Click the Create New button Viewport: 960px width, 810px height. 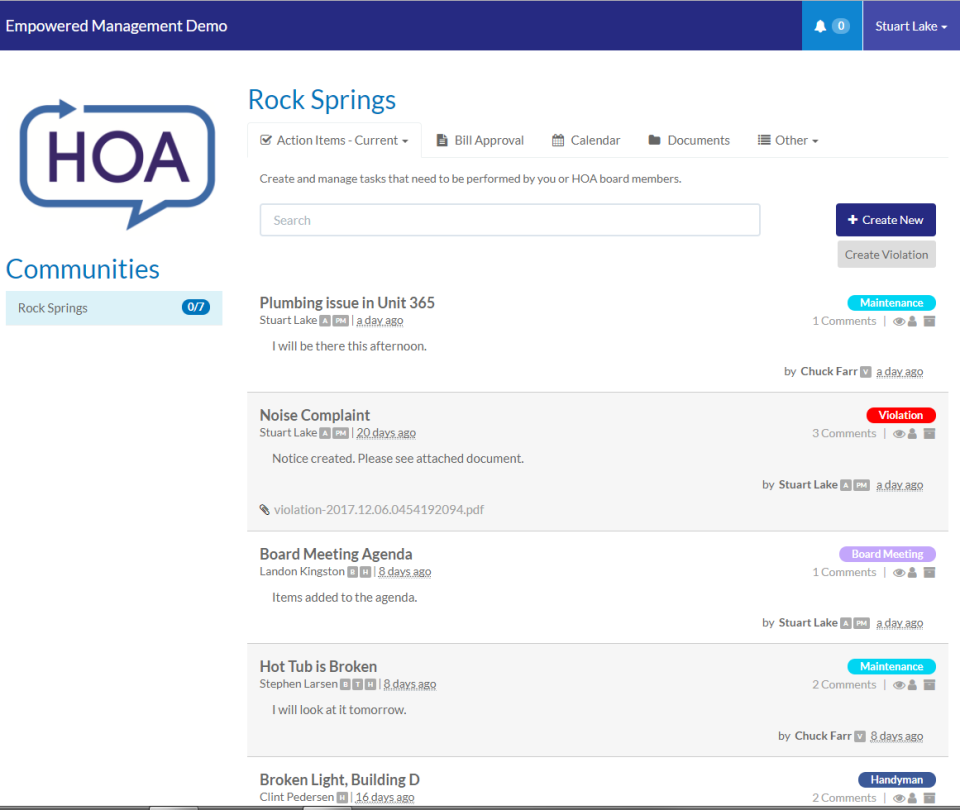[x=885, y=219]
